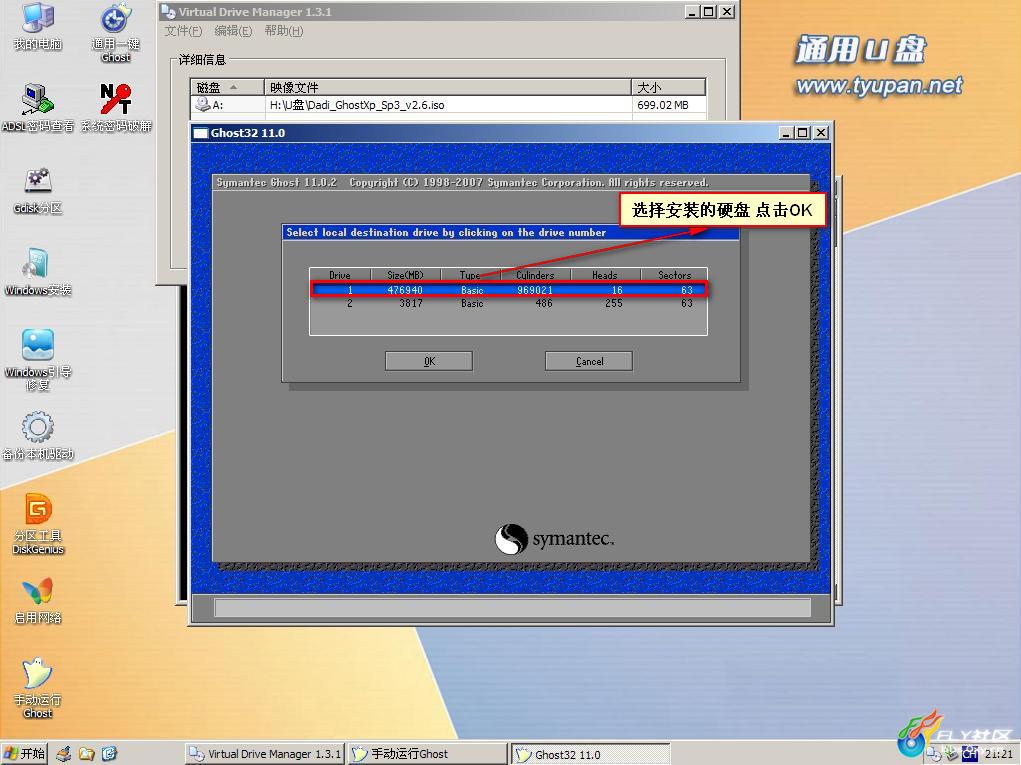Close the Virtual Drive Manager window
The width and height of the screenshot is (1021, 765).
727,12
